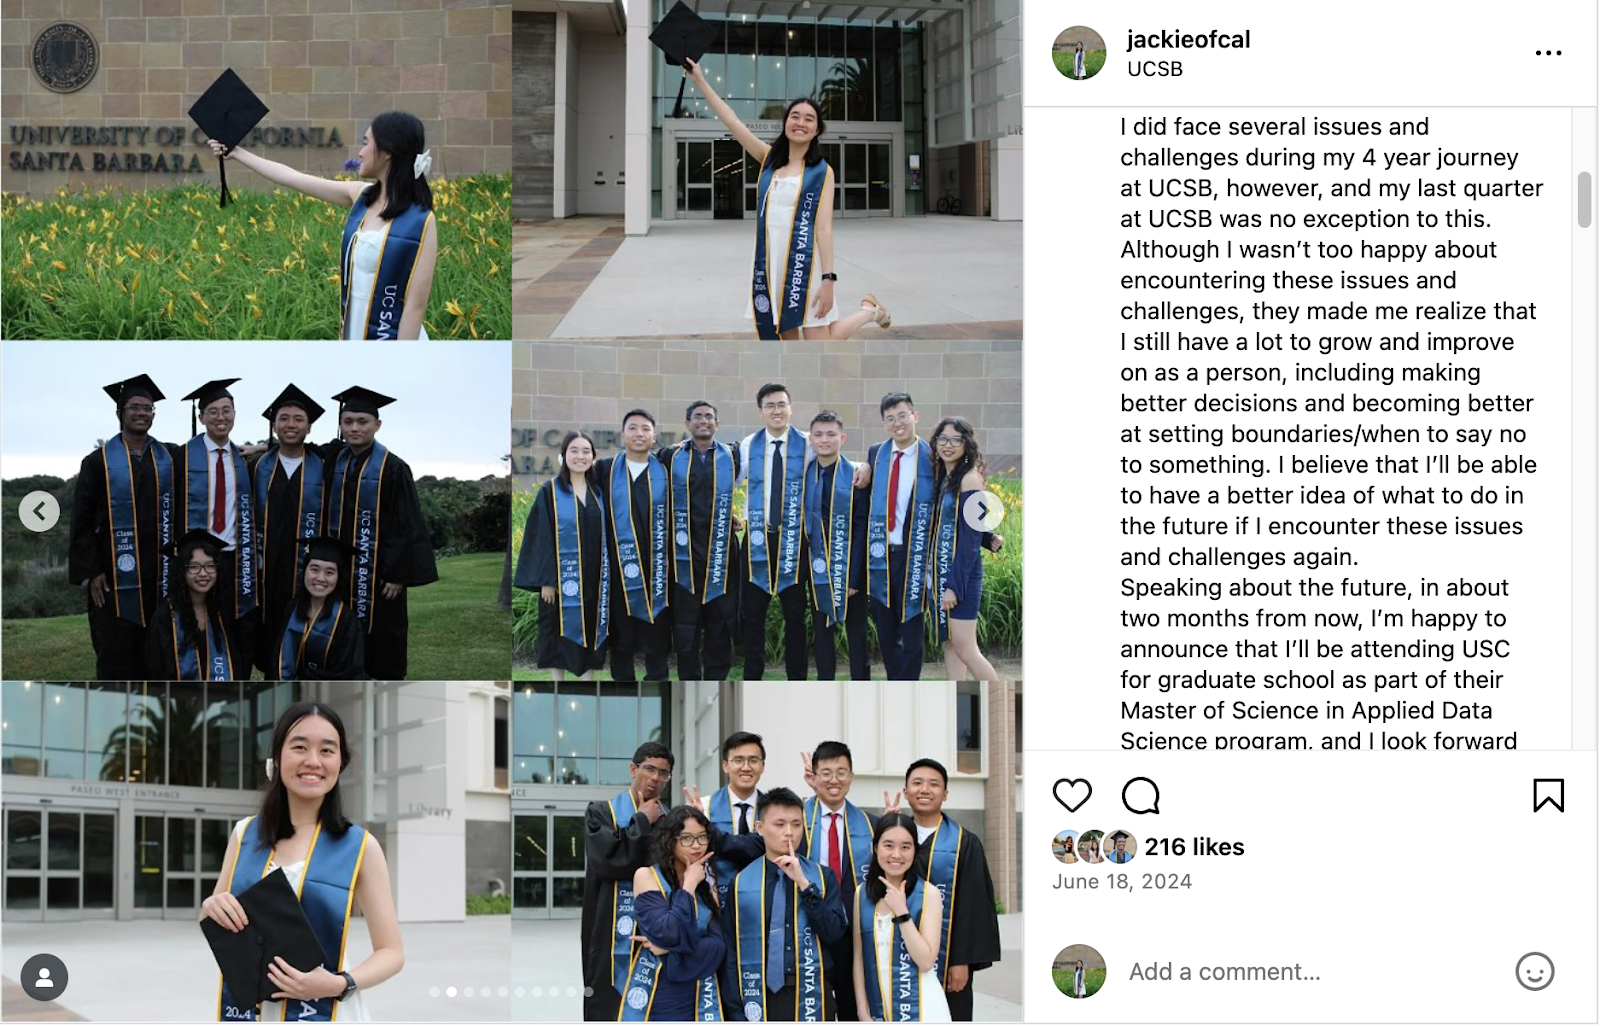Image resolution: width=1600 pixels, height=1026 pixels.
Task: Click the caption scrollbar thumb
Action: click(1584, 200)
